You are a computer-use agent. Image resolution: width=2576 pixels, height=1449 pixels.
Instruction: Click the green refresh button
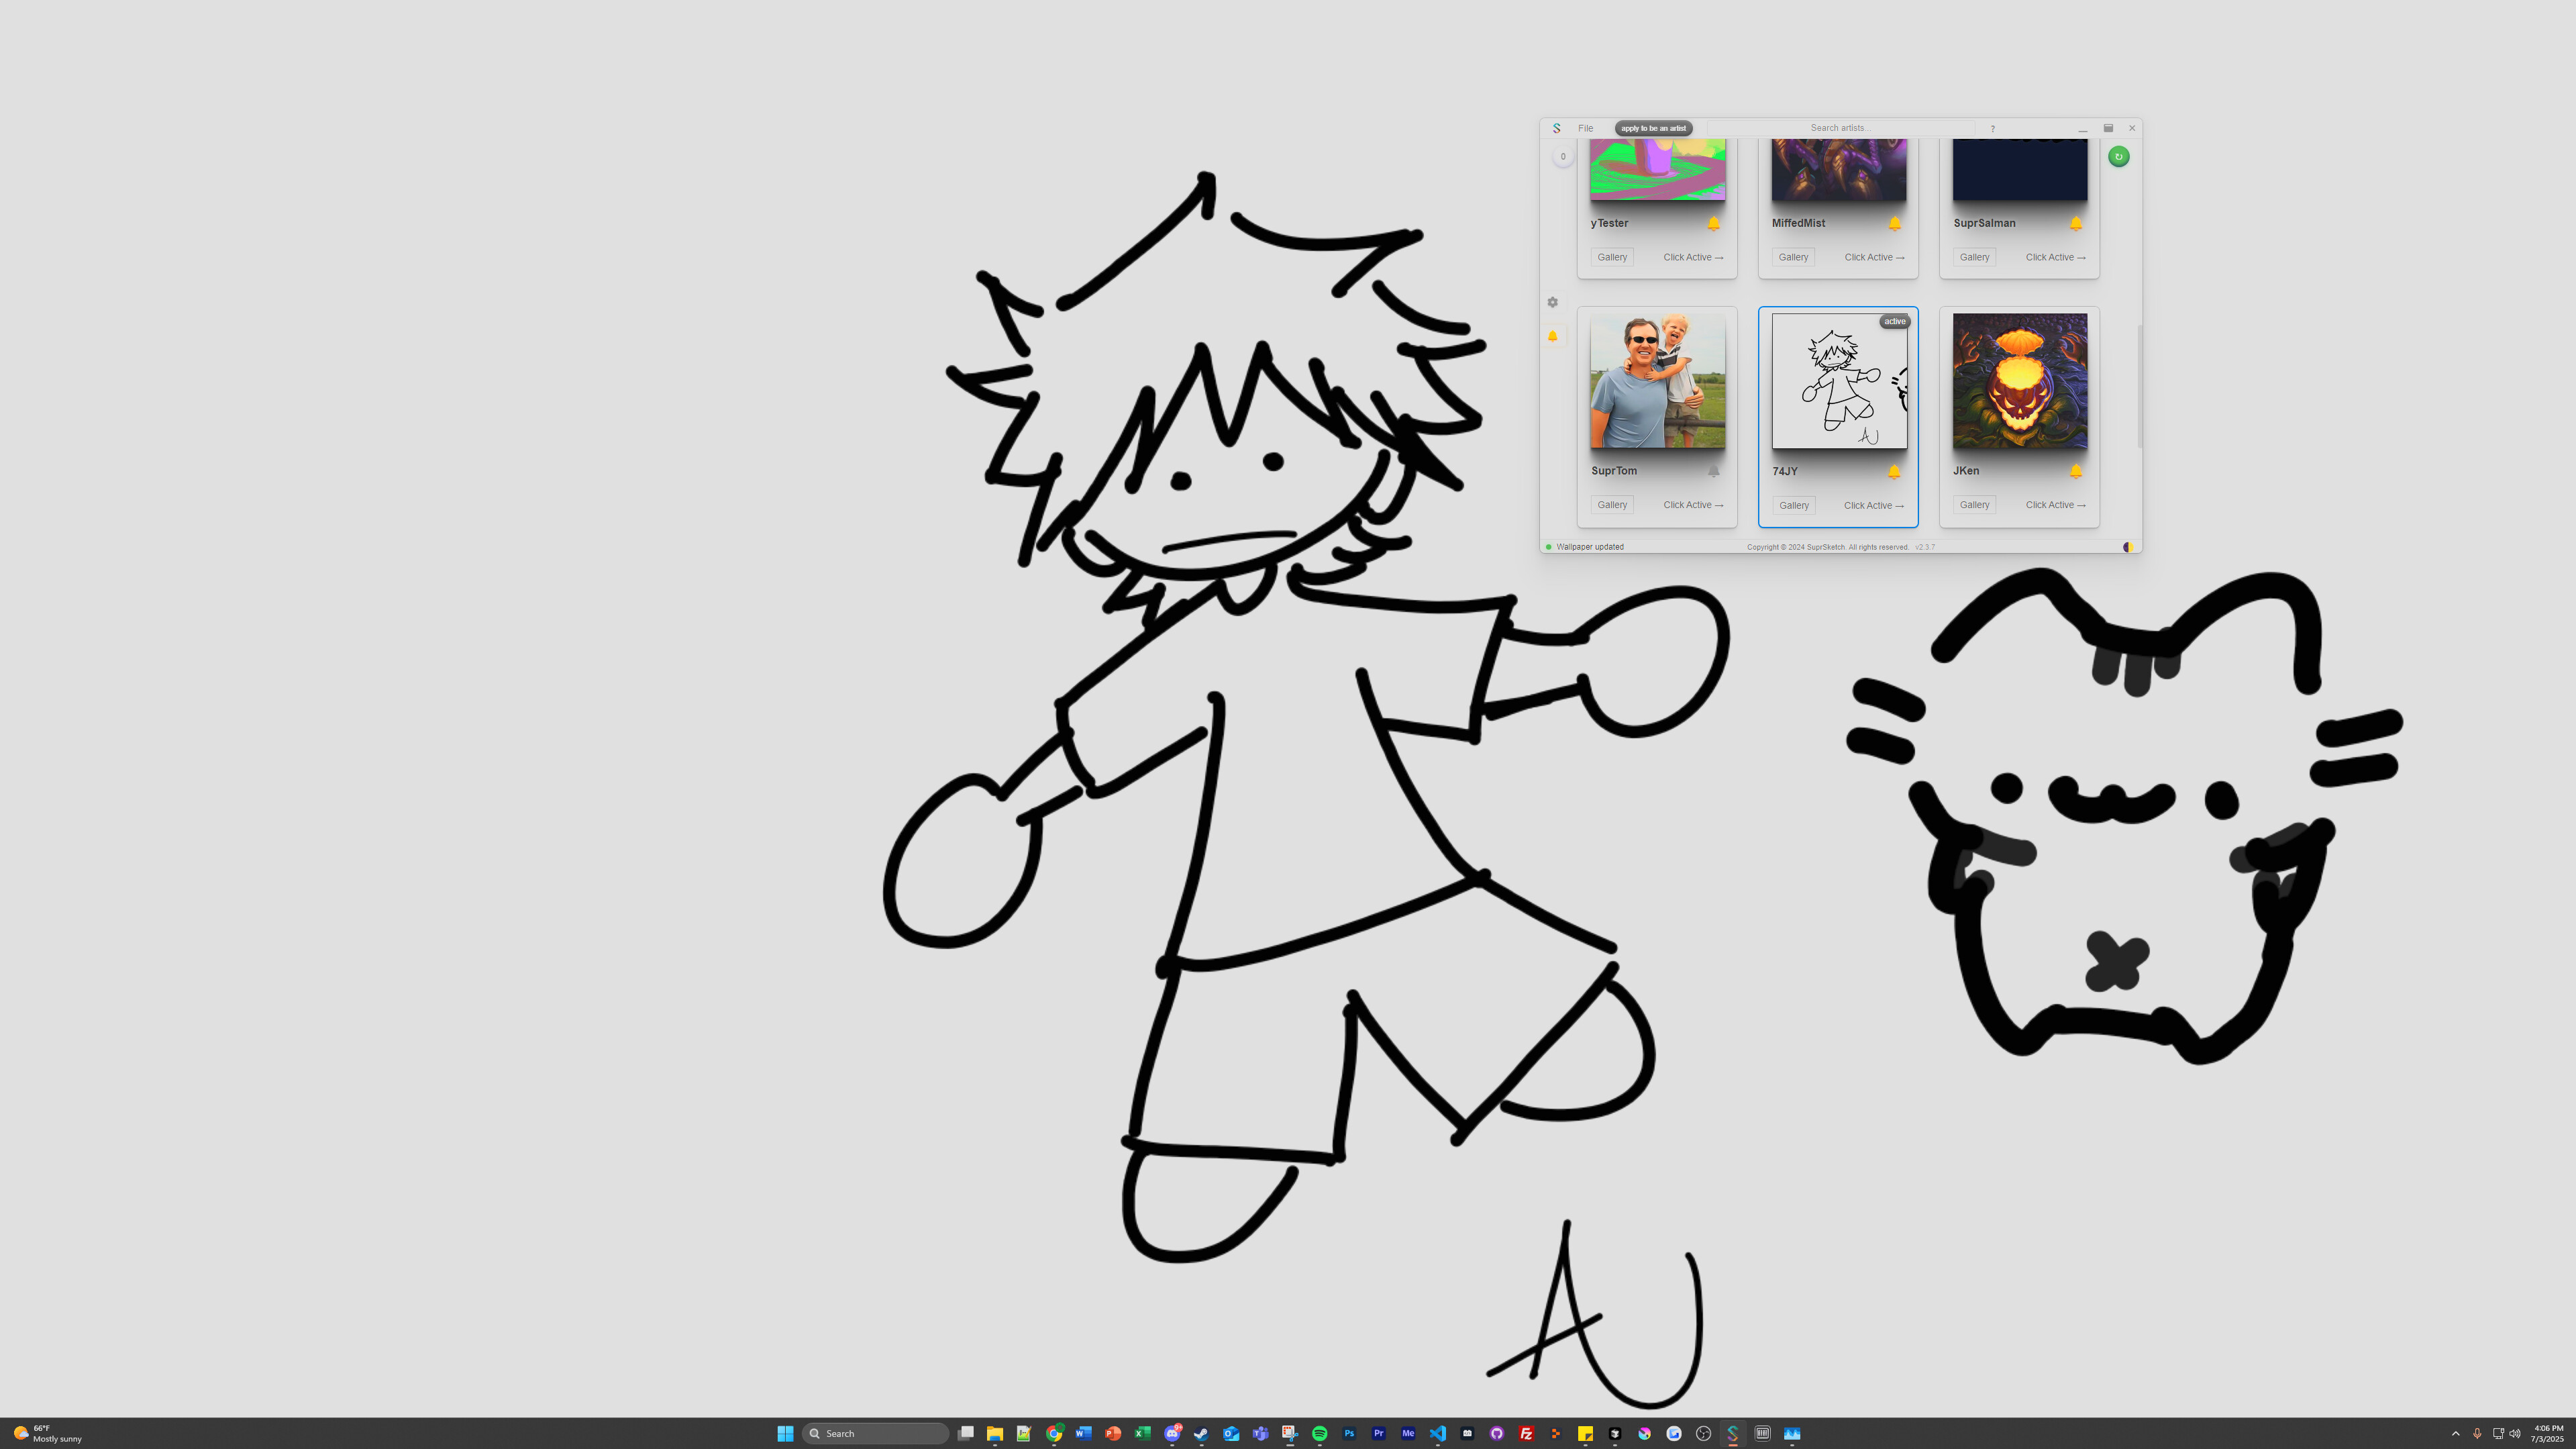point(2118,157)
